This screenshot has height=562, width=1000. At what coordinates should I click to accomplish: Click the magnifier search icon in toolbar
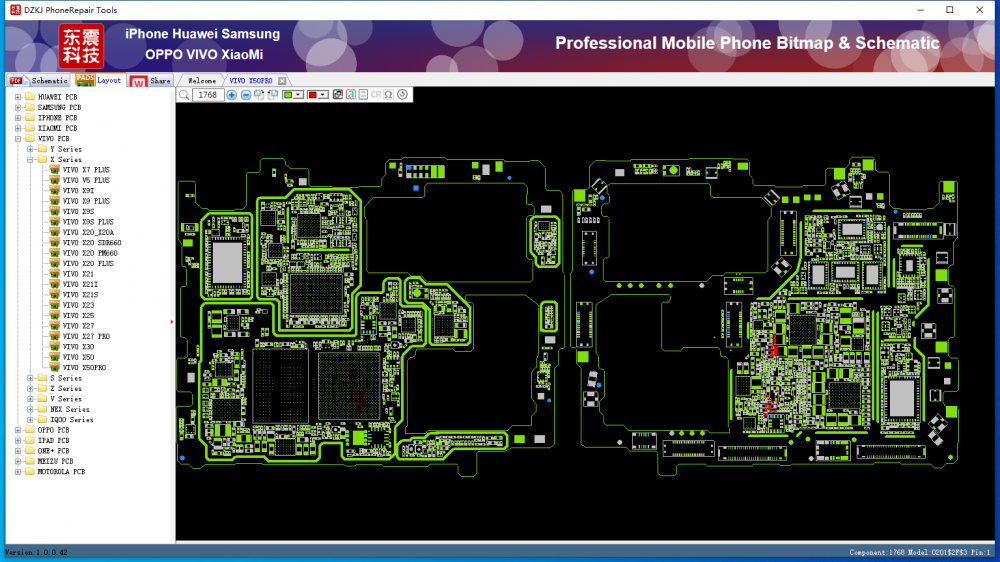(x=184, y=95)
